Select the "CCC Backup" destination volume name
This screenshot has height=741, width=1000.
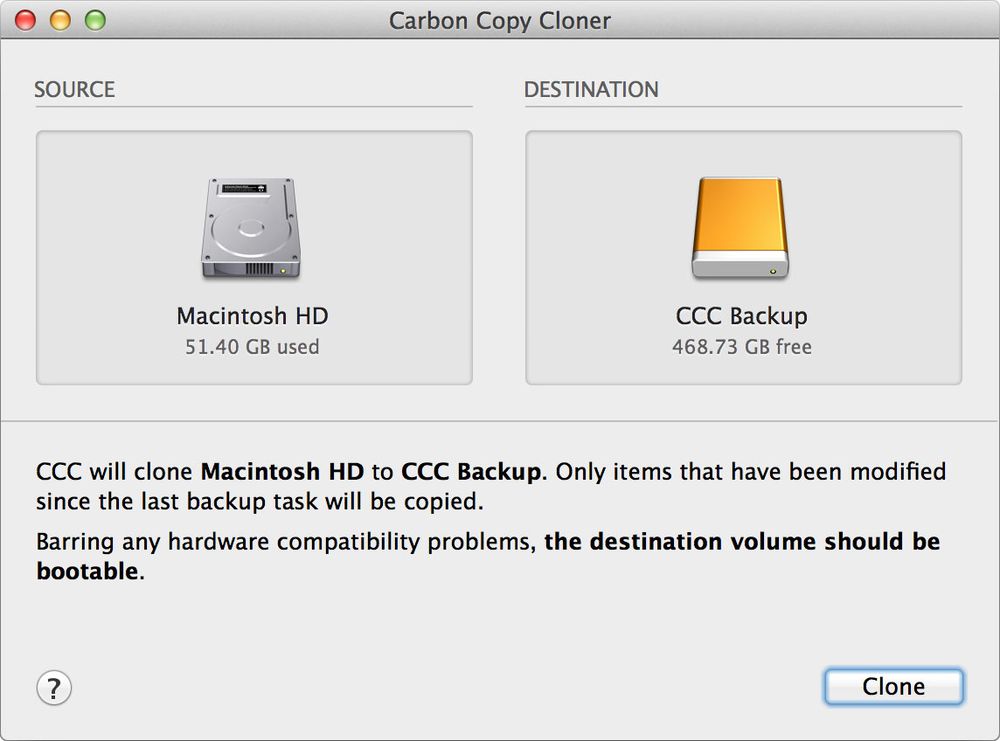741,316
